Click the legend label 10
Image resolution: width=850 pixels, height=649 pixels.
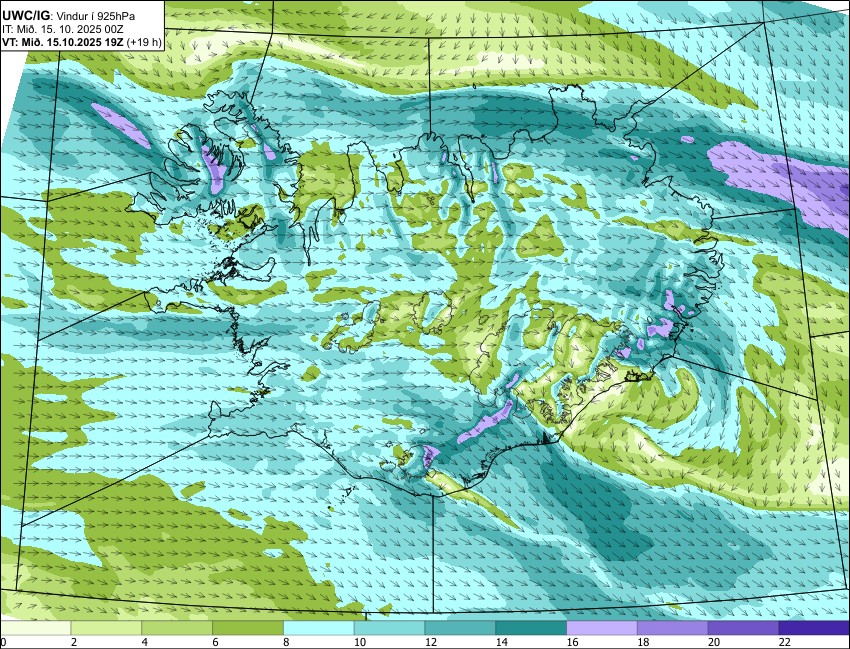click(x=359, y=642)
